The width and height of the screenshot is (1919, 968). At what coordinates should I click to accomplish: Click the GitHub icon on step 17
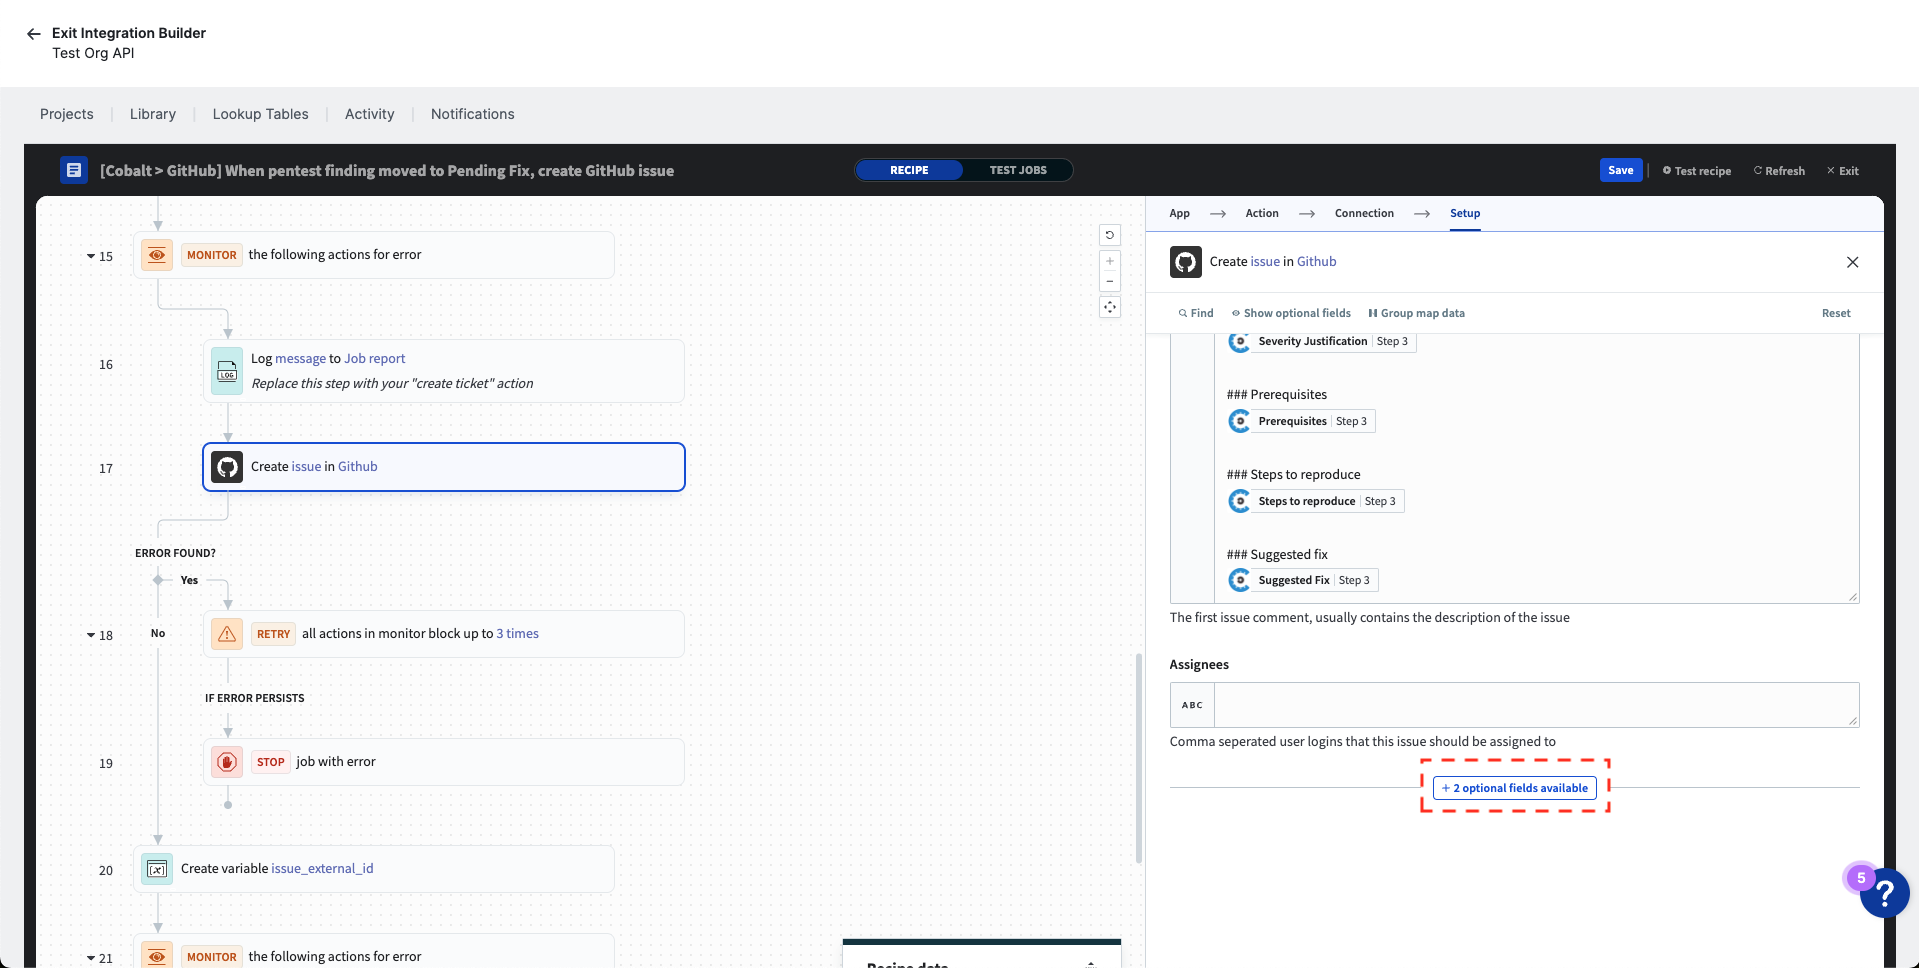[227, 467]
